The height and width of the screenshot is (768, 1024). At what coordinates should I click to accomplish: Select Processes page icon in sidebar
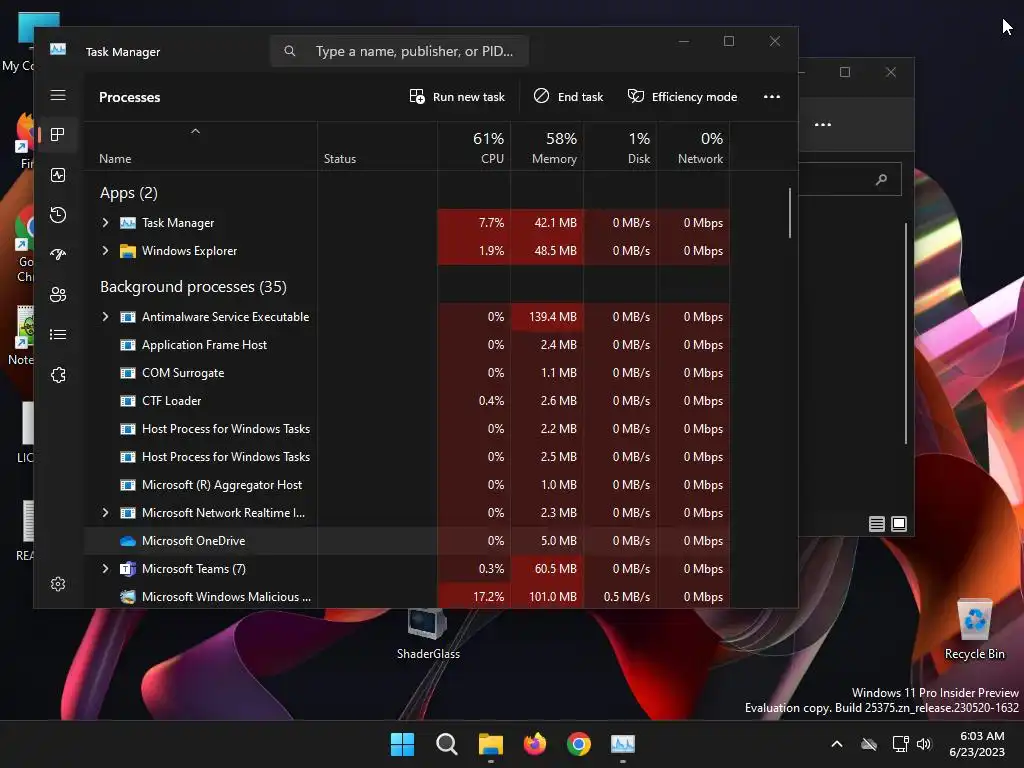tap(58, 135)
